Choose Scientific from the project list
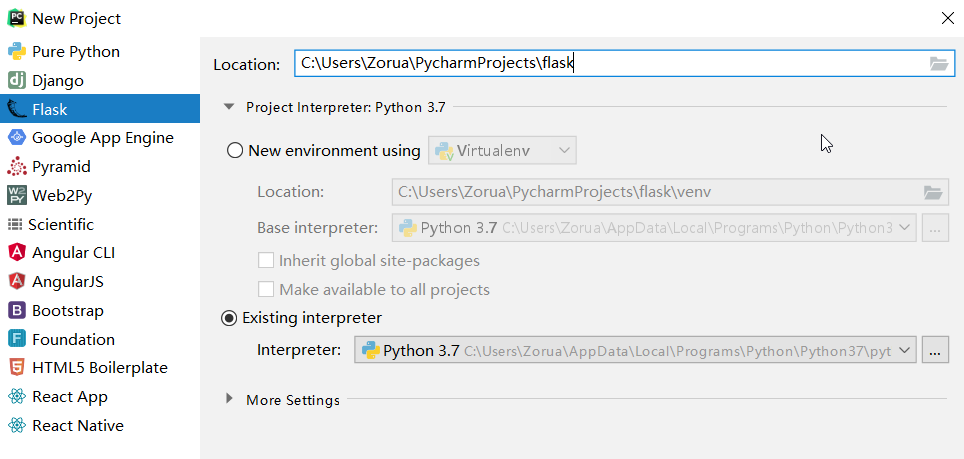This screenshot has height=459, width=964. click(x=61, y=225)
